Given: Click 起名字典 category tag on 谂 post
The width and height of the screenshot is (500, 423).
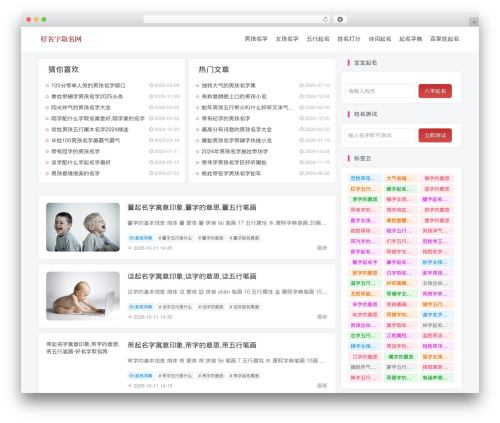Looking at the screenshot, I should (141, 307).
